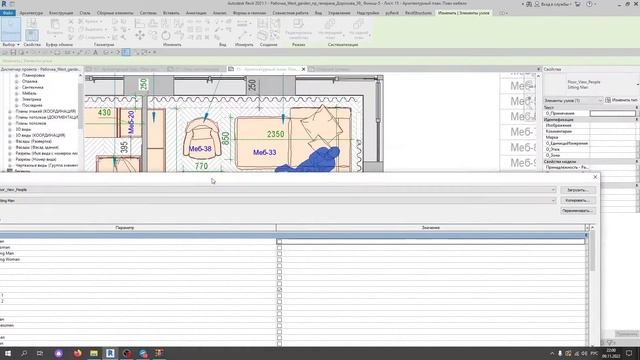Click the shopping cart icon in title bar
This screenshot has width=640, height=360.
pos(578,4)
